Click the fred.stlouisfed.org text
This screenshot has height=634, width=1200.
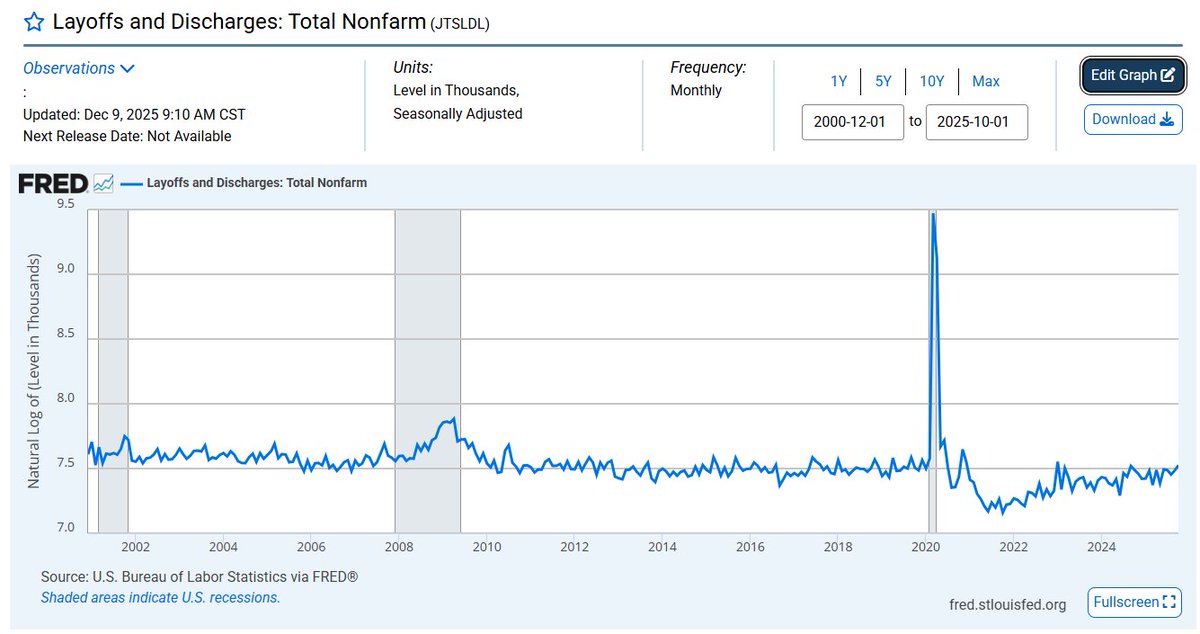[1007, 604]
